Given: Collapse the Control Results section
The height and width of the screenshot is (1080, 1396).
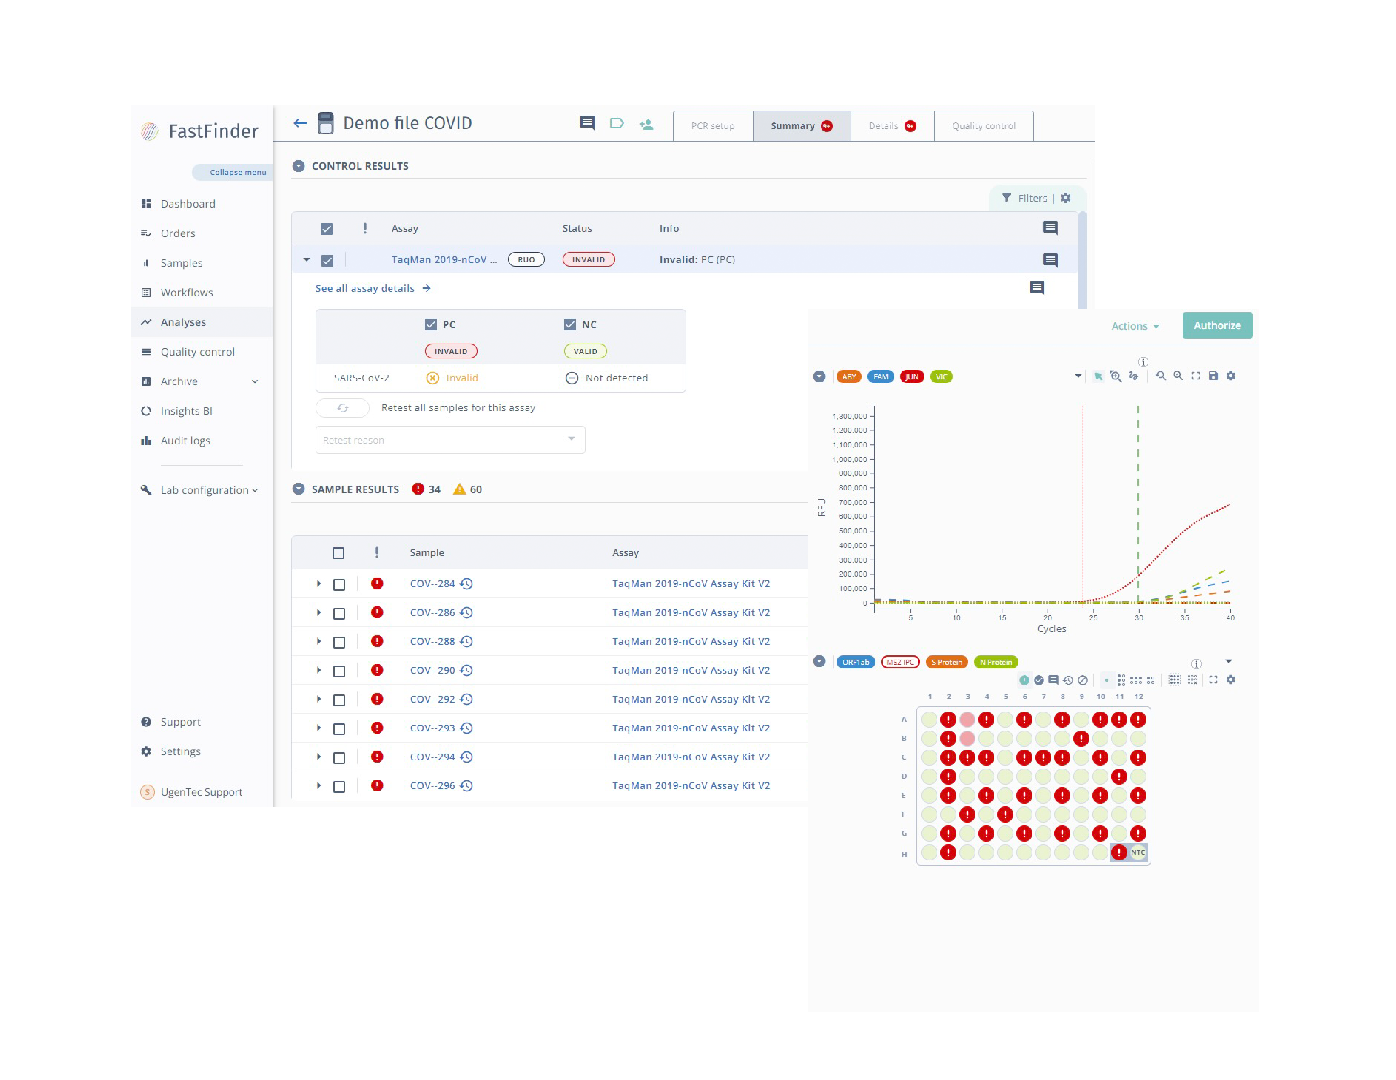Looking at the screenshot, I should click(298, 166).
